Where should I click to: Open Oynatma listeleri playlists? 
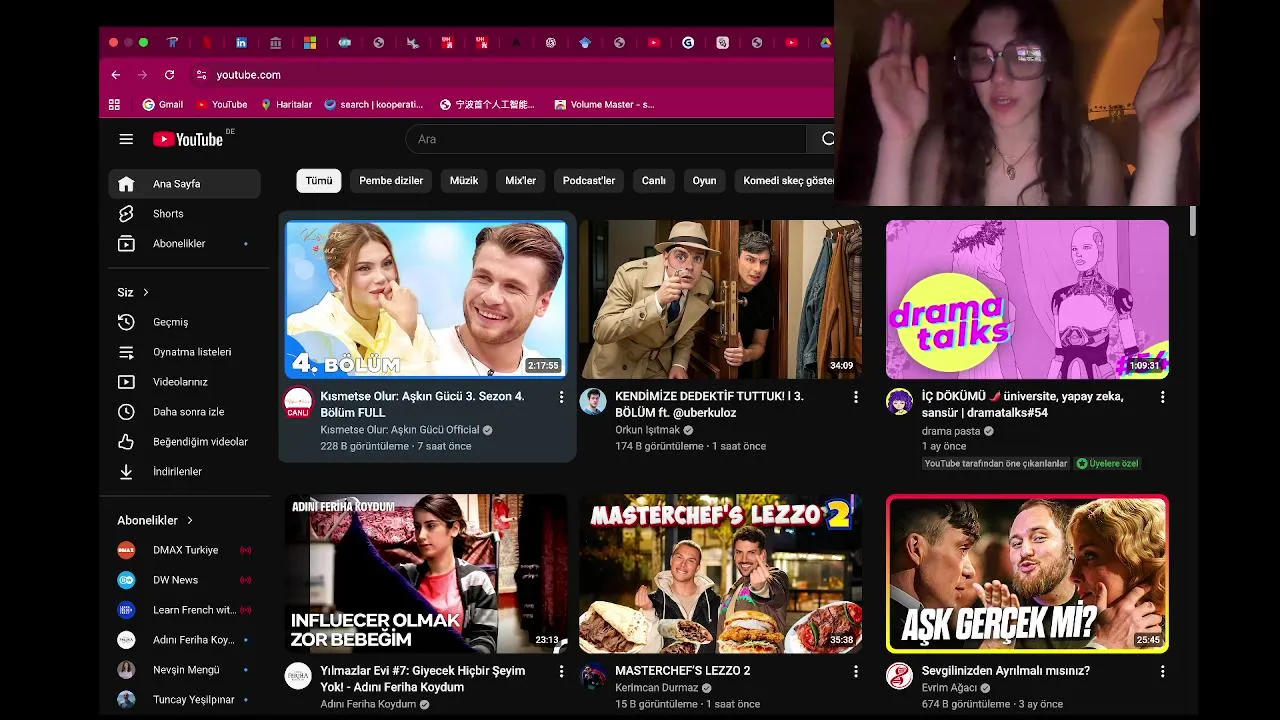[x=185, y=352]
